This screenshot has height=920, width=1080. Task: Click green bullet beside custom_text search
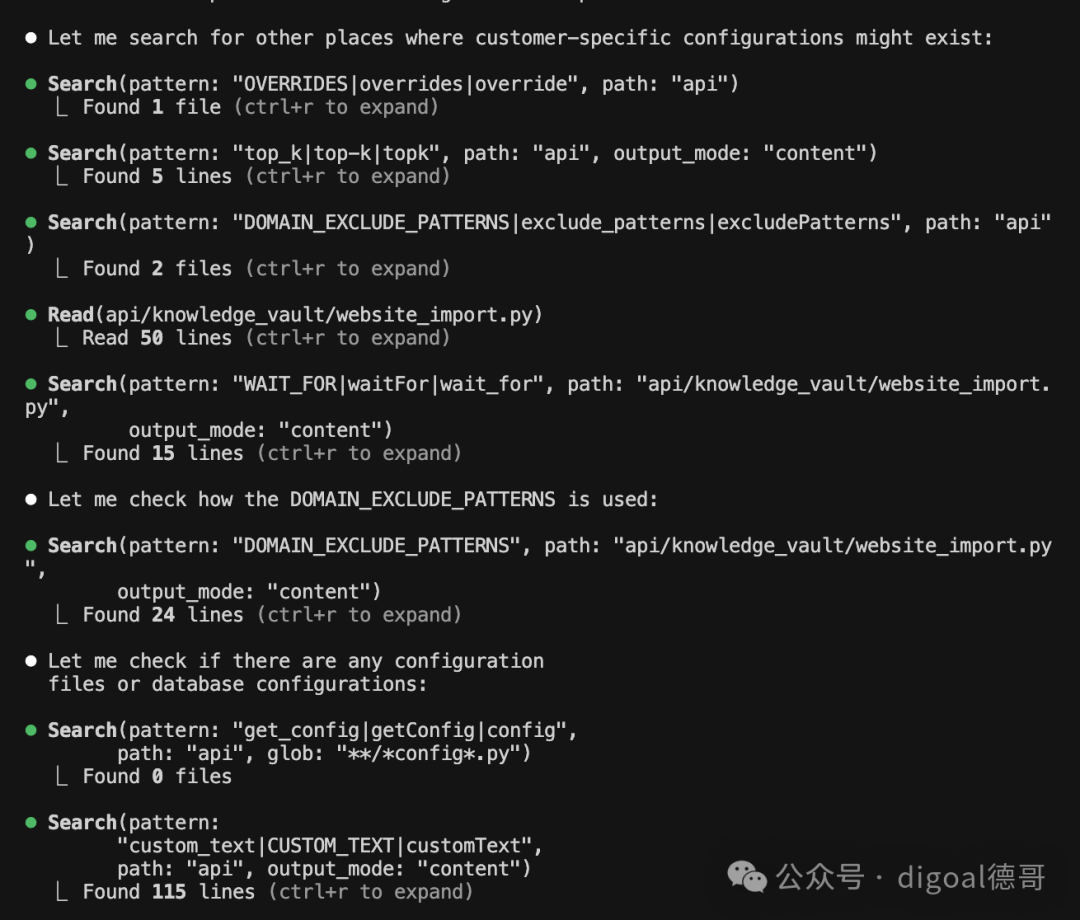31,822
